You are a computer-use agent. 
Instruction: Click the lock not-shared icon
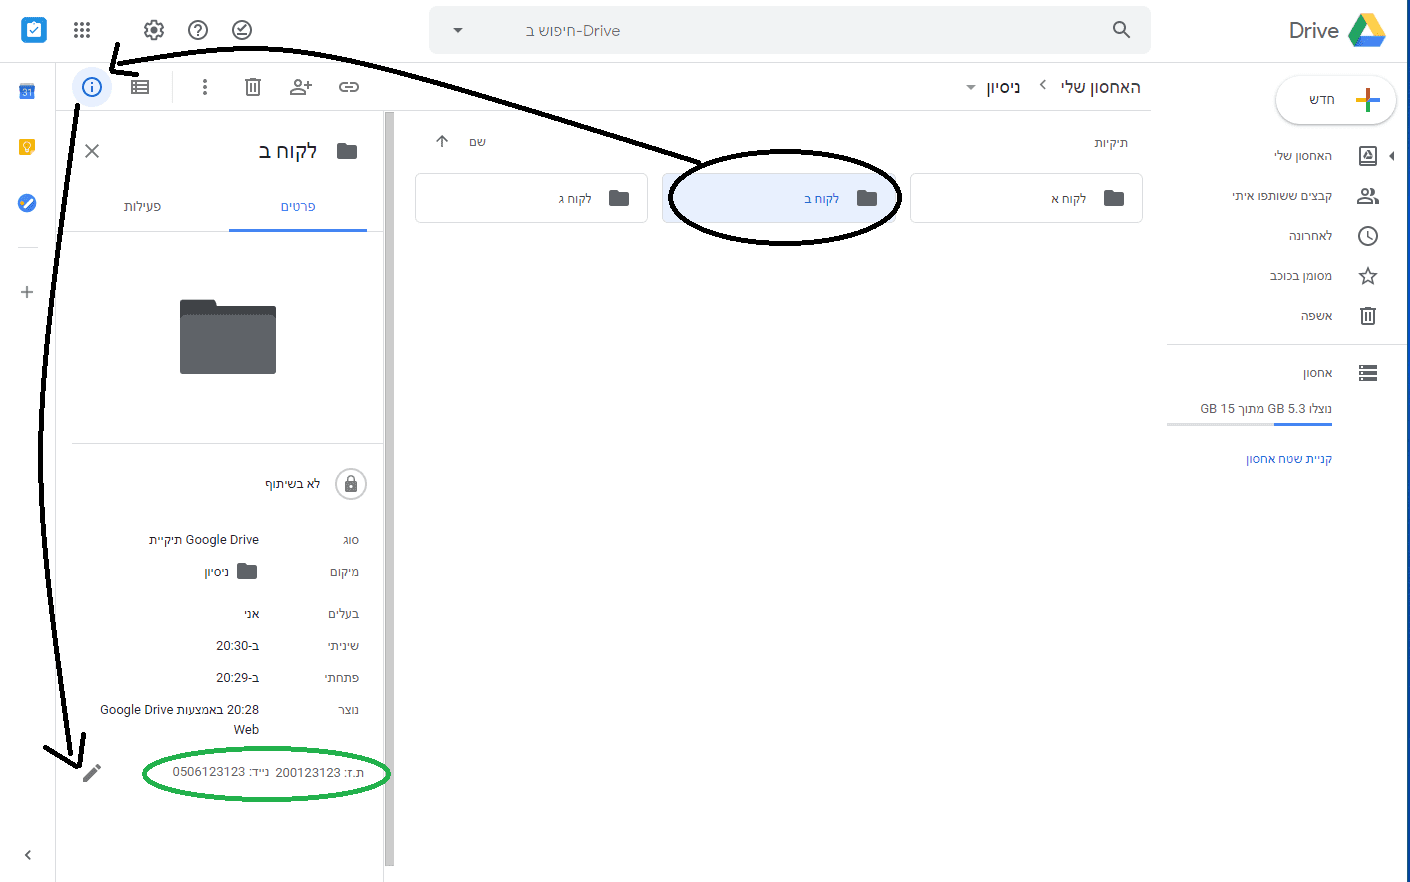pyautogui.click(x=351, y=484)
